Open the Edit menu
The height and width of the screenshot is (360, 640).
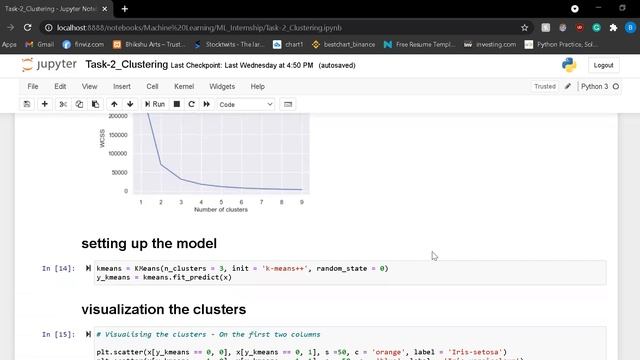60,87
